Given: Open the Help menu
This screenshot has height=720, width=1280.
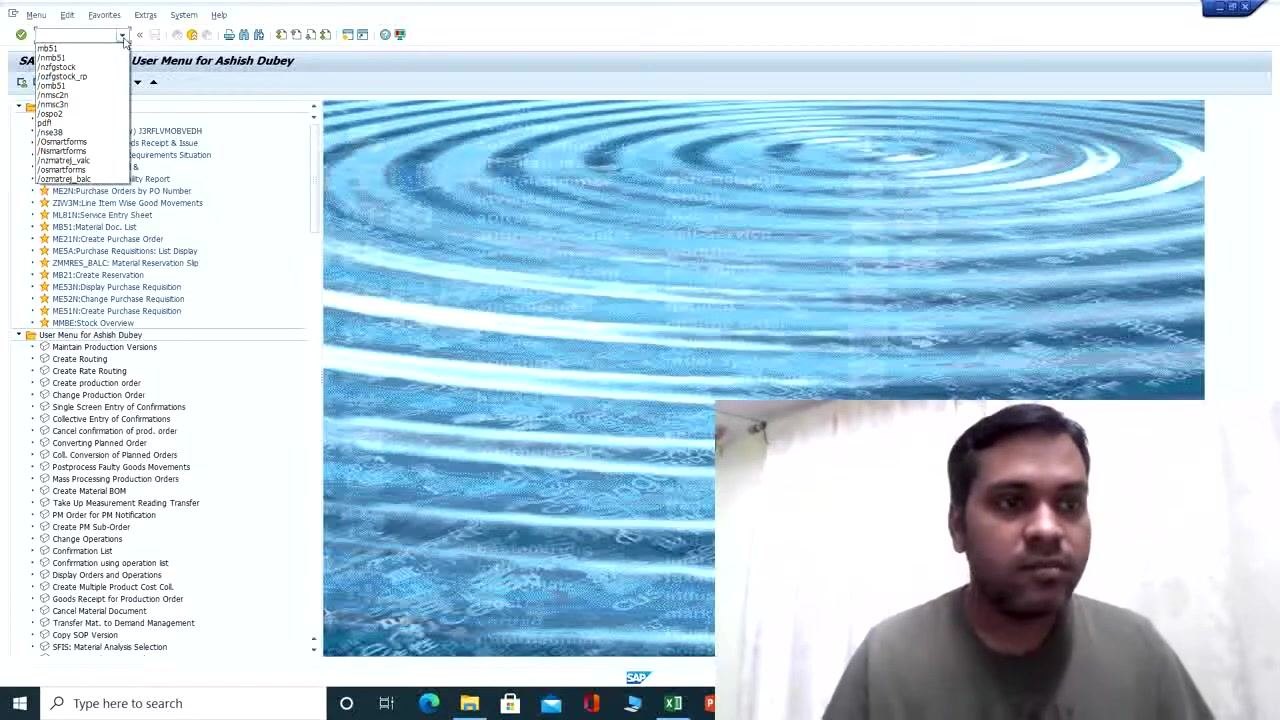Looking at the screenshot, I should click(219, 15).
